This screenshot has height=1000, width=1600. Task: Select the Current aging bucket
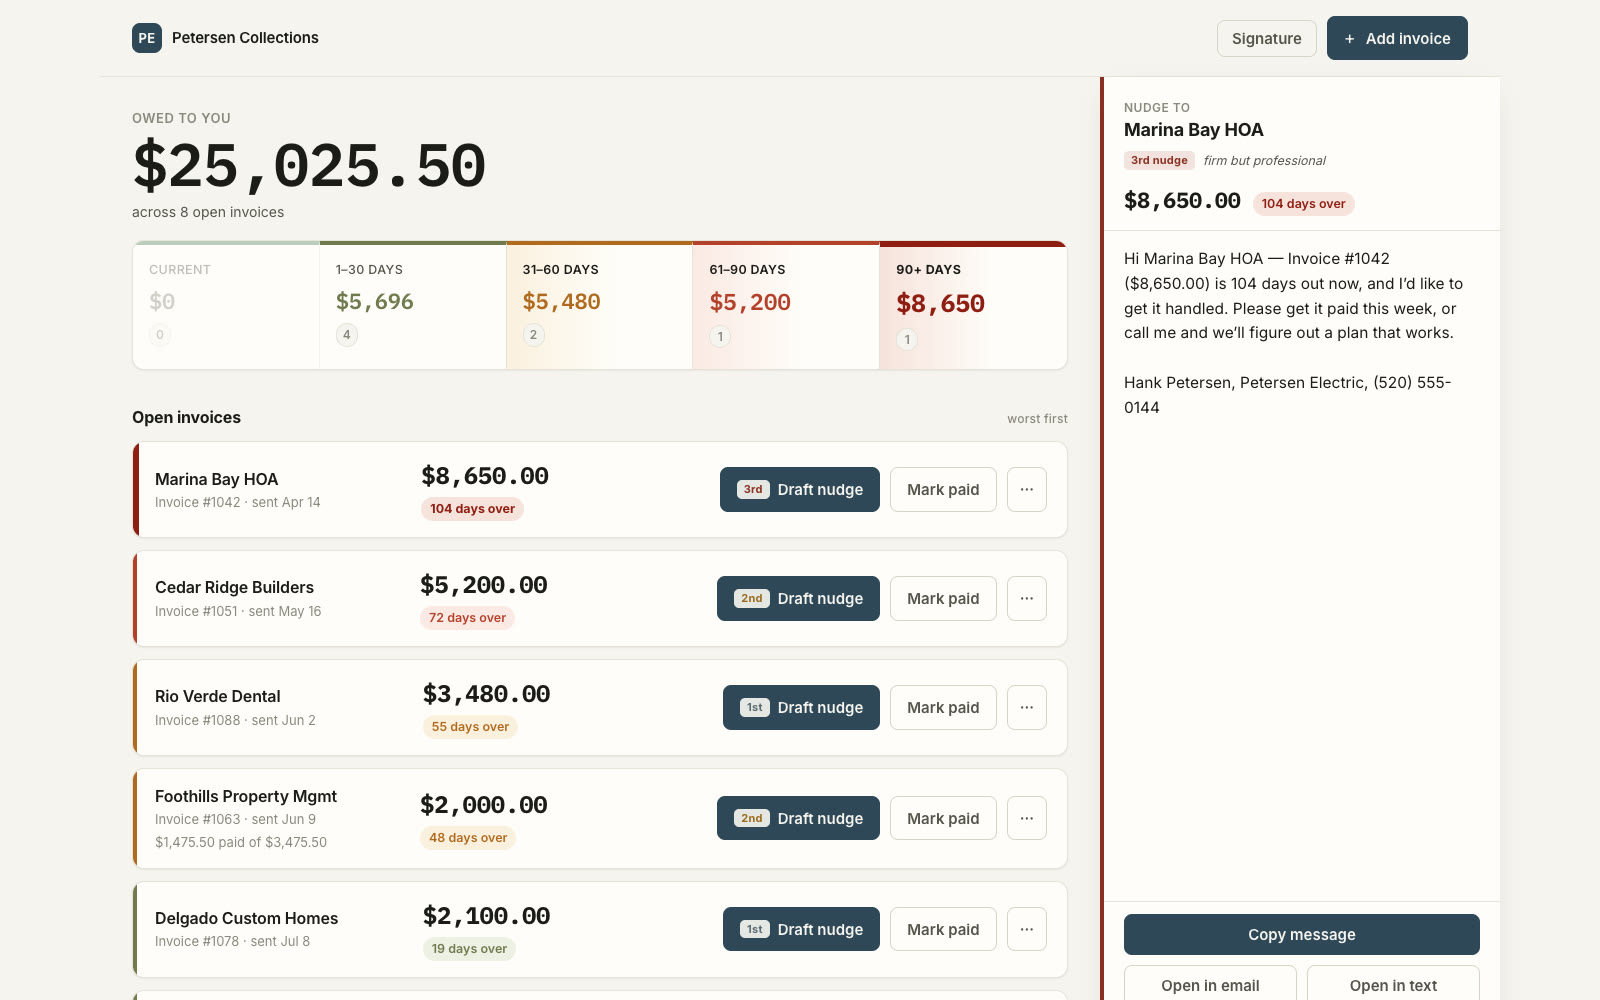click(x=226, y=306)
